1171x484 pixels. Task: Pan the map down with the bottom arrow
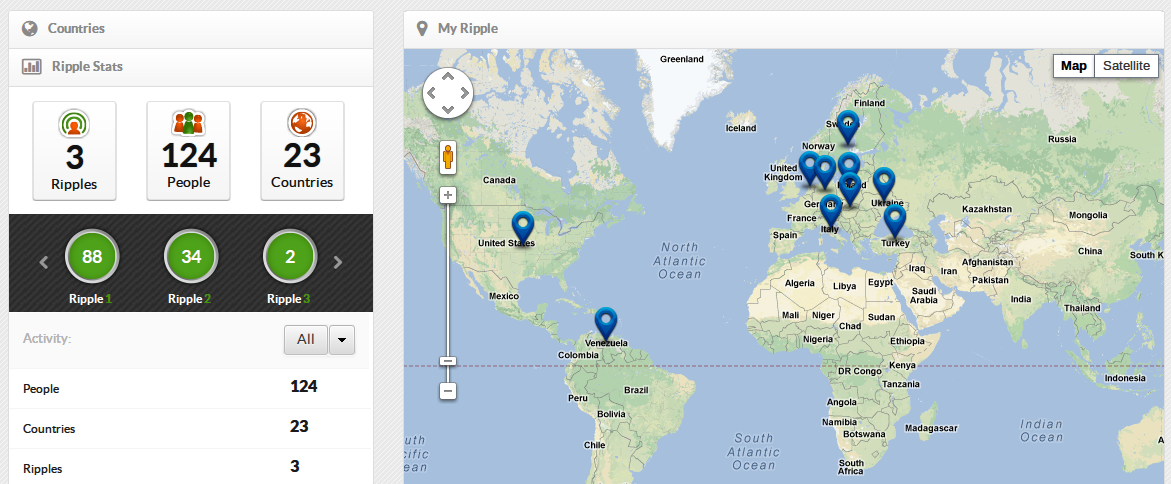(447, 110)
